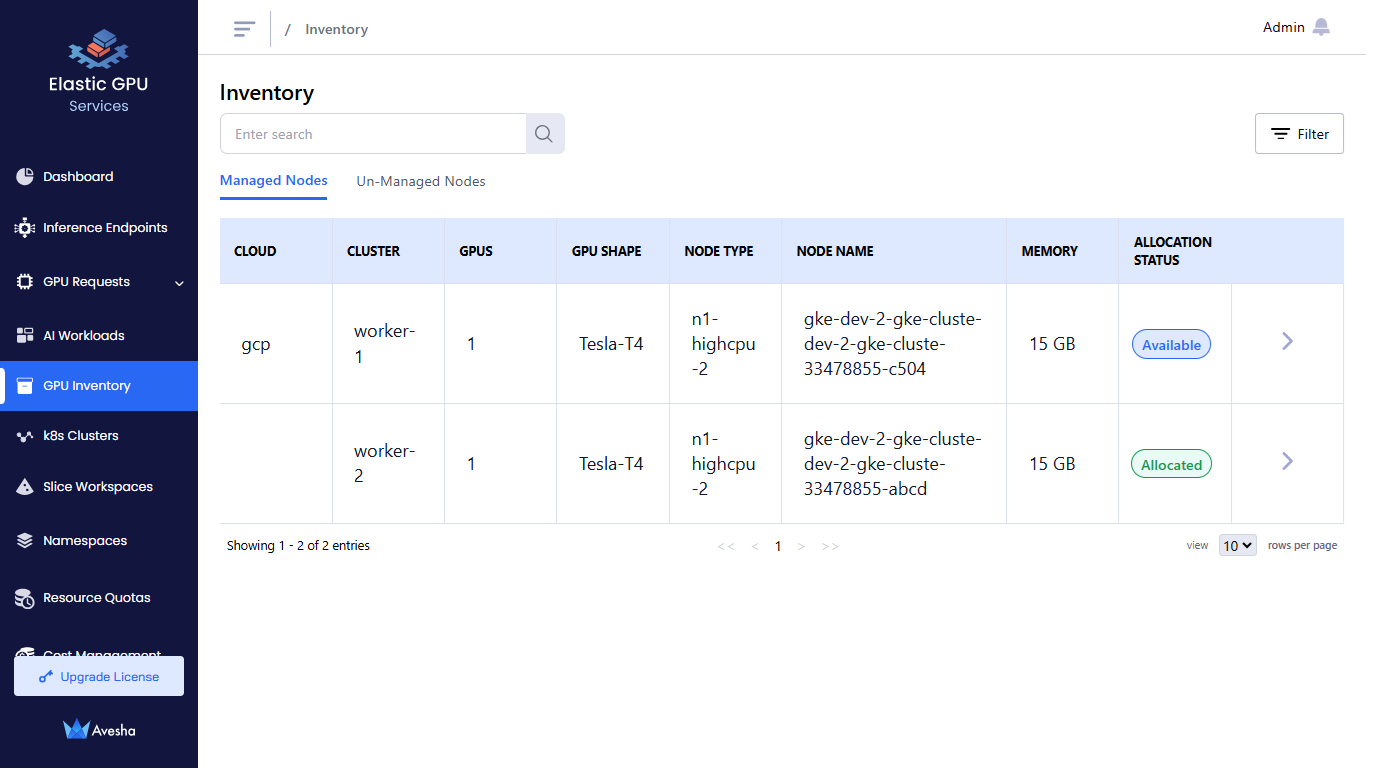Click the Available status badge
Viewport: 1398px width, 782px height.
click(1171, 345)
